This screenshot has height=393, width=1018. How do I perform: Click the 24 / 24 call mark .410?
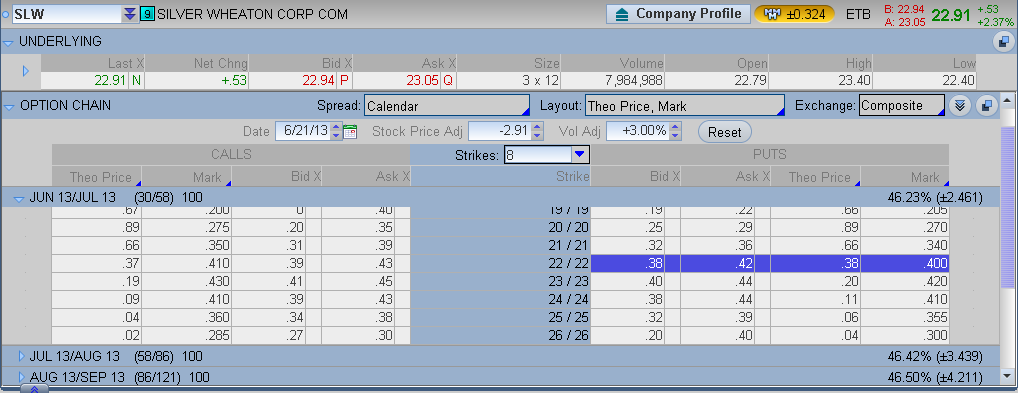click(x=186, y=300)
